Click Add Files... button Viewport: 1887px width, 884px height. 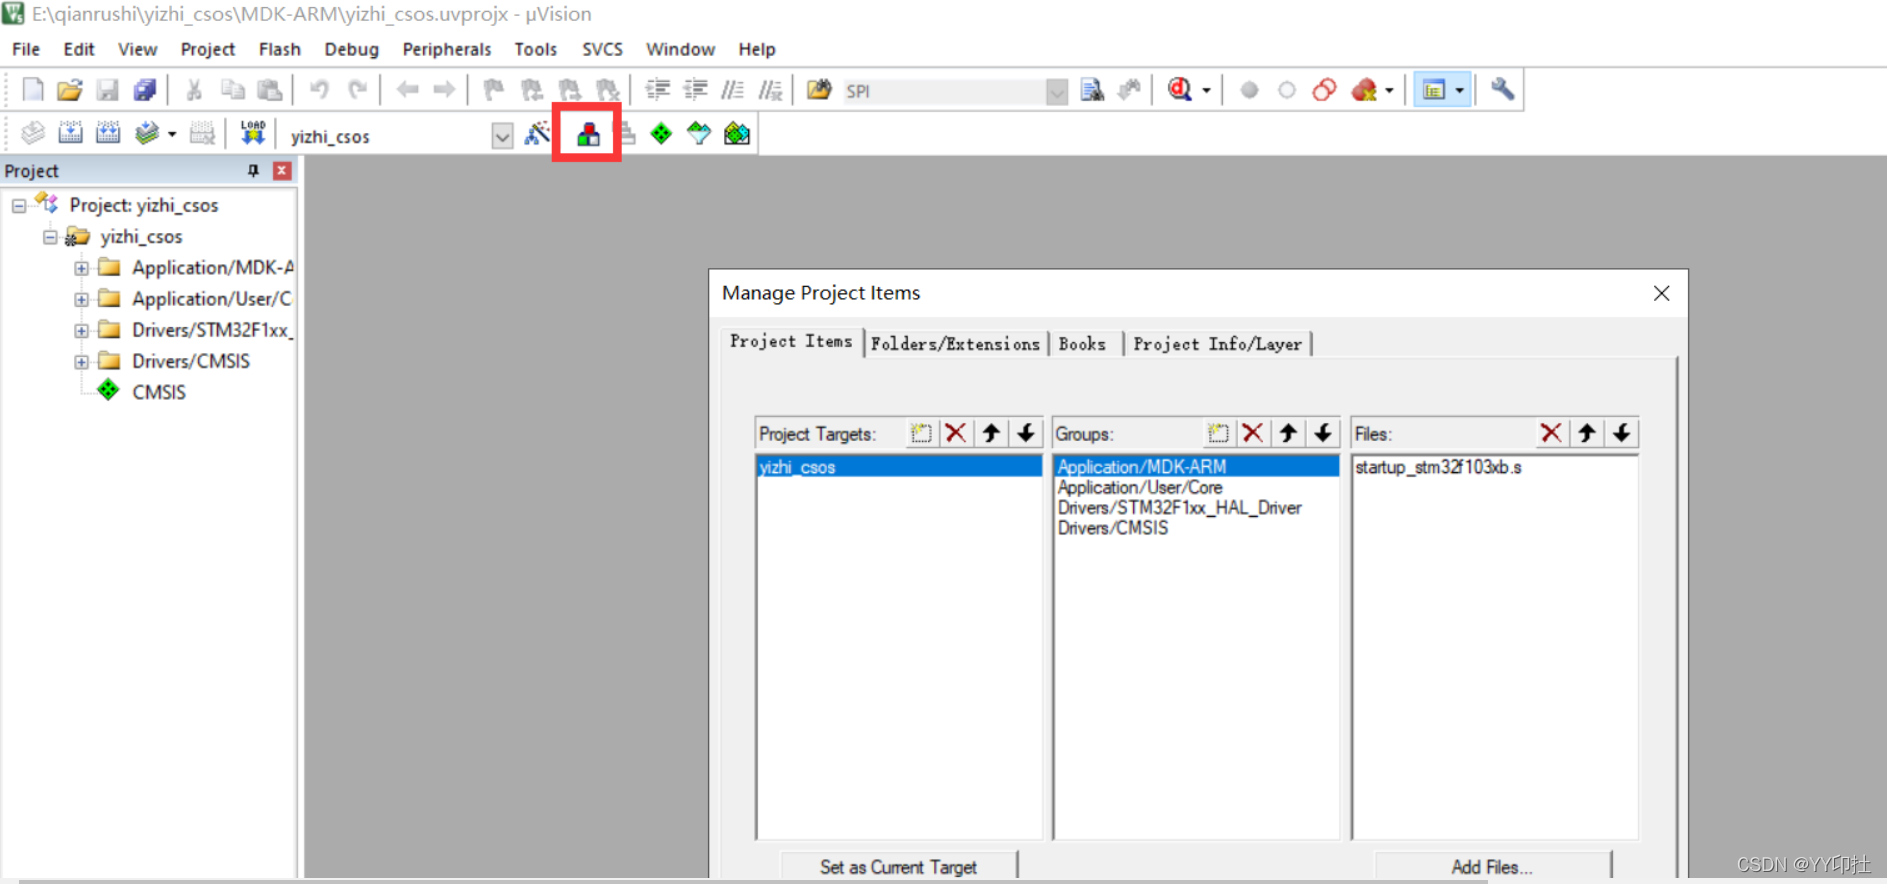pos(1492,867)
